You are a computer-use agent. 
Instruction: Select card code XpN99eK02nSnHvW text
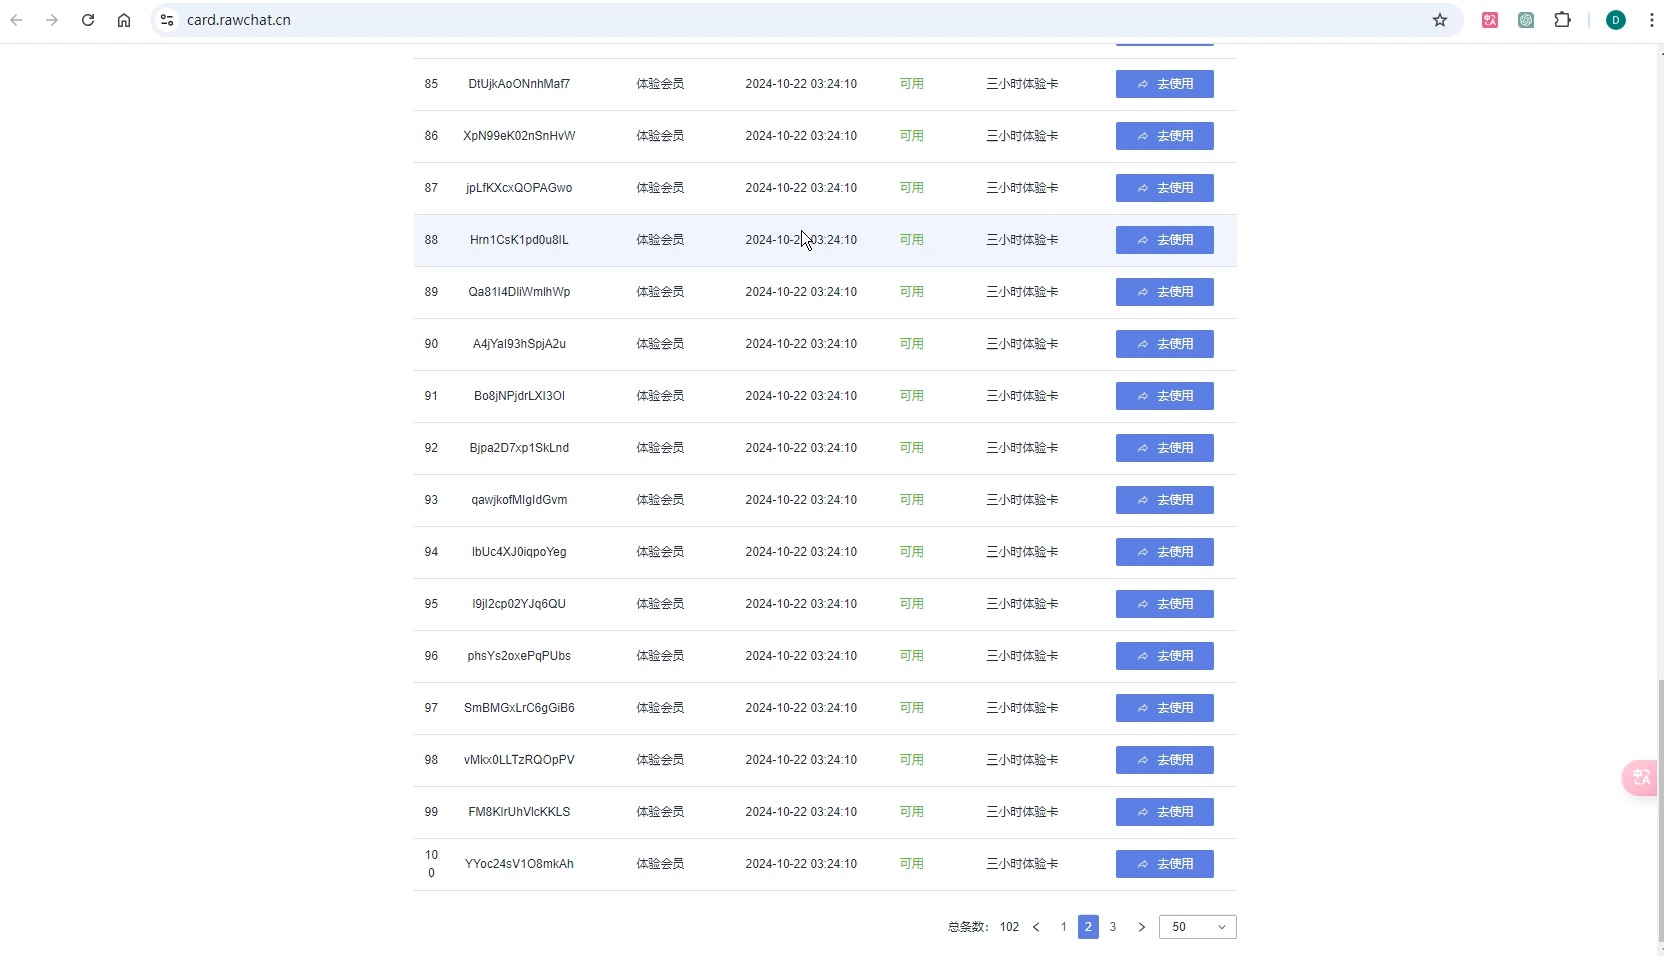(x=519, y=136)
